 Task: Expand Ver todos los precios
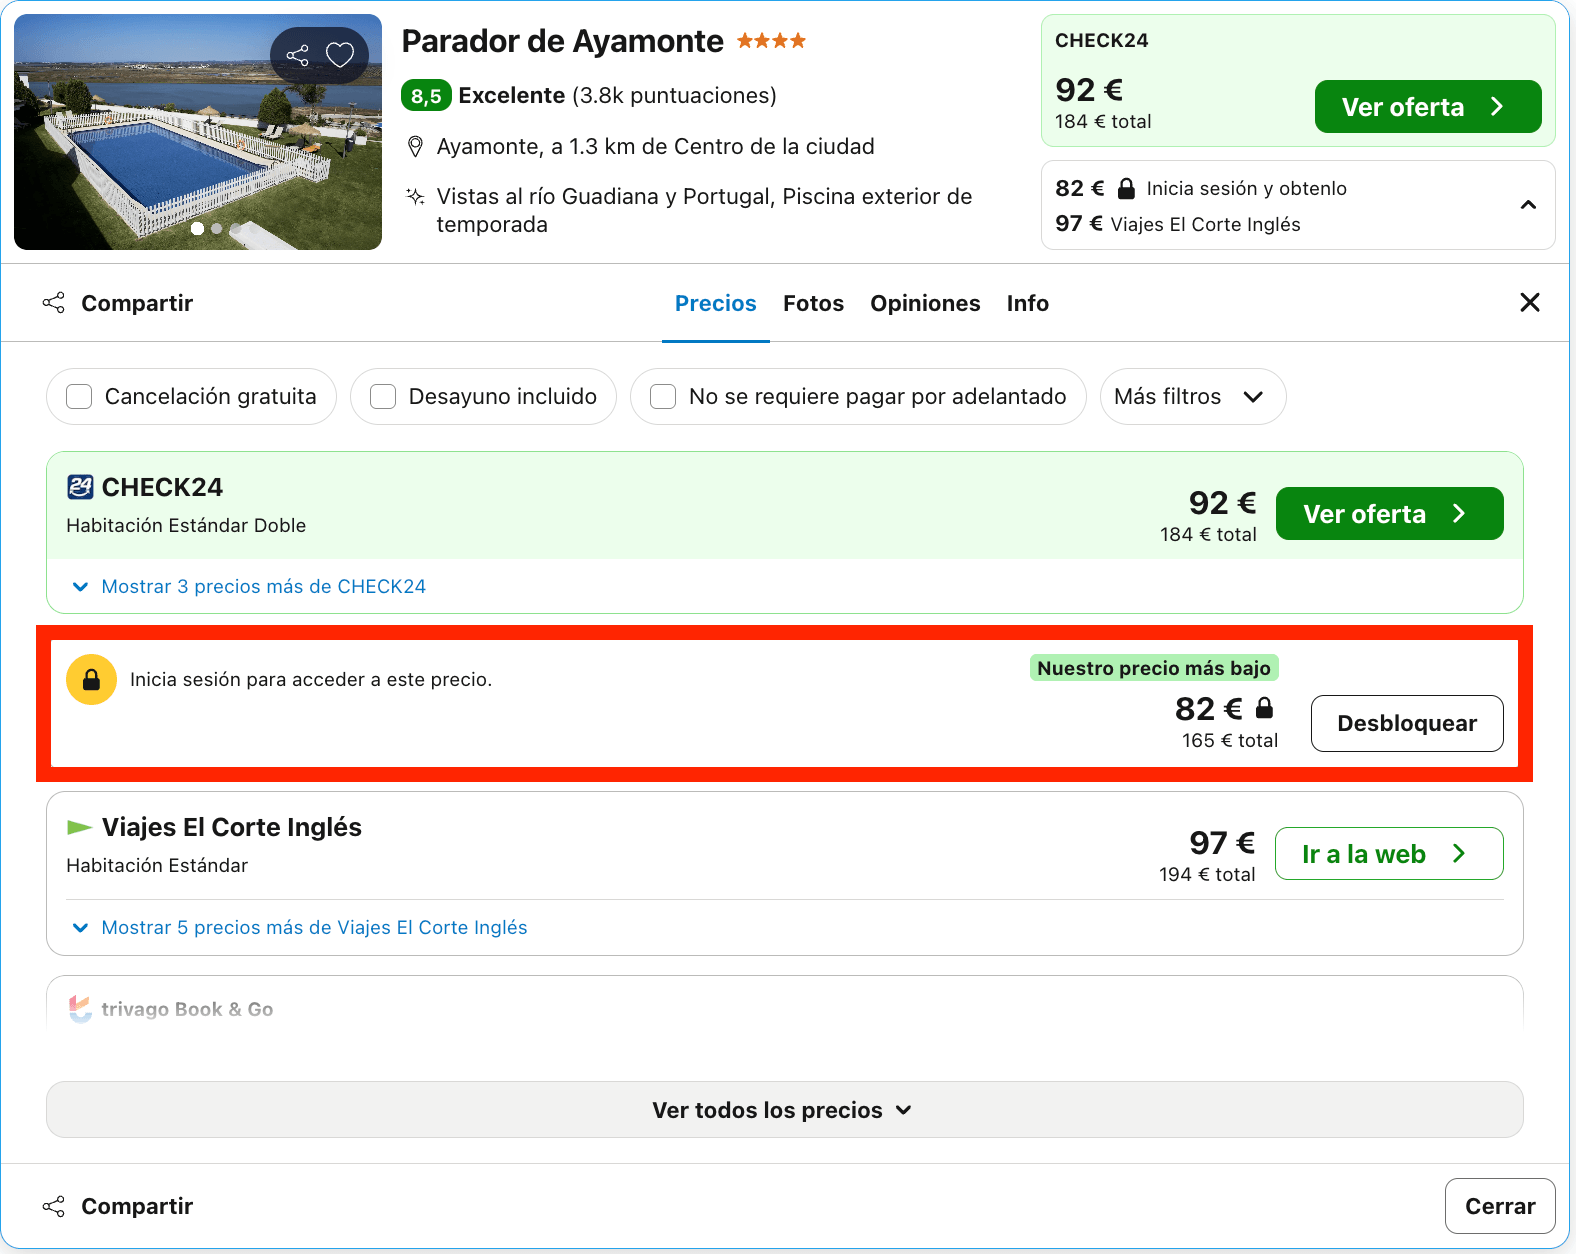[x=784, y=1110]
